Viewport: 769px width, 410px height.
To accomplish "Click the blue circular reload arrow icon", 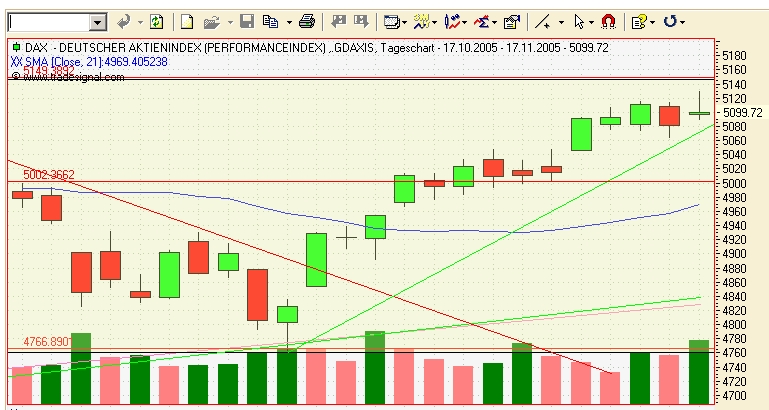I will point(670,22).
